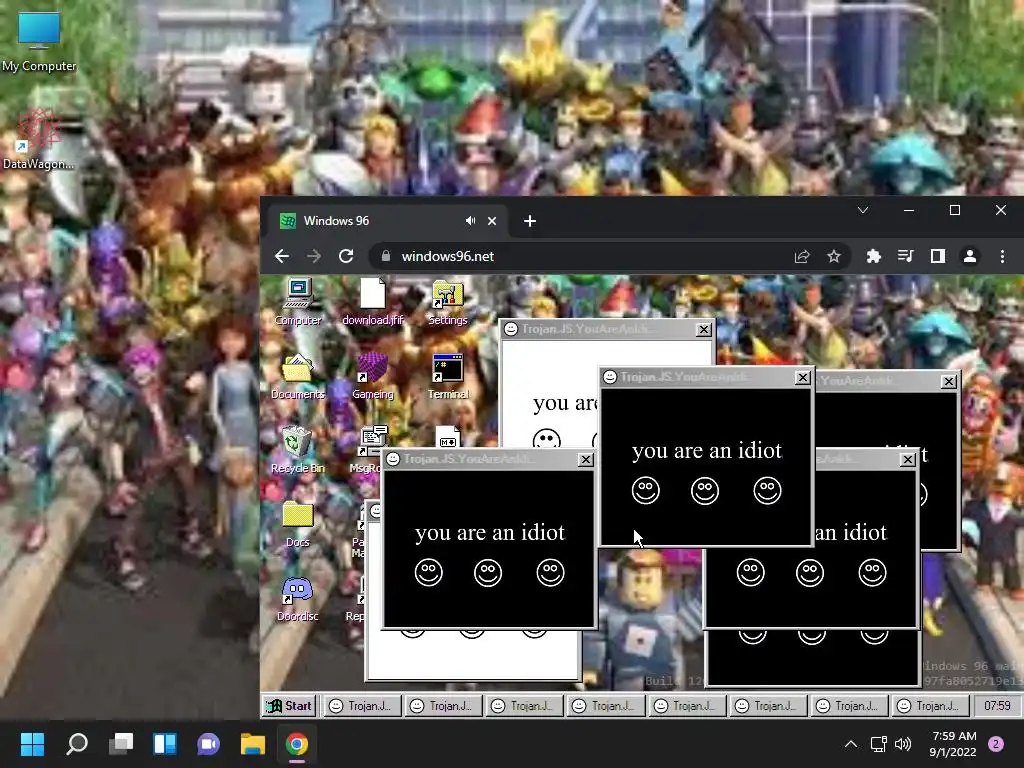Go back in Chrome
This screenshot has width=1024, height=768.
[x=282, y=256]
